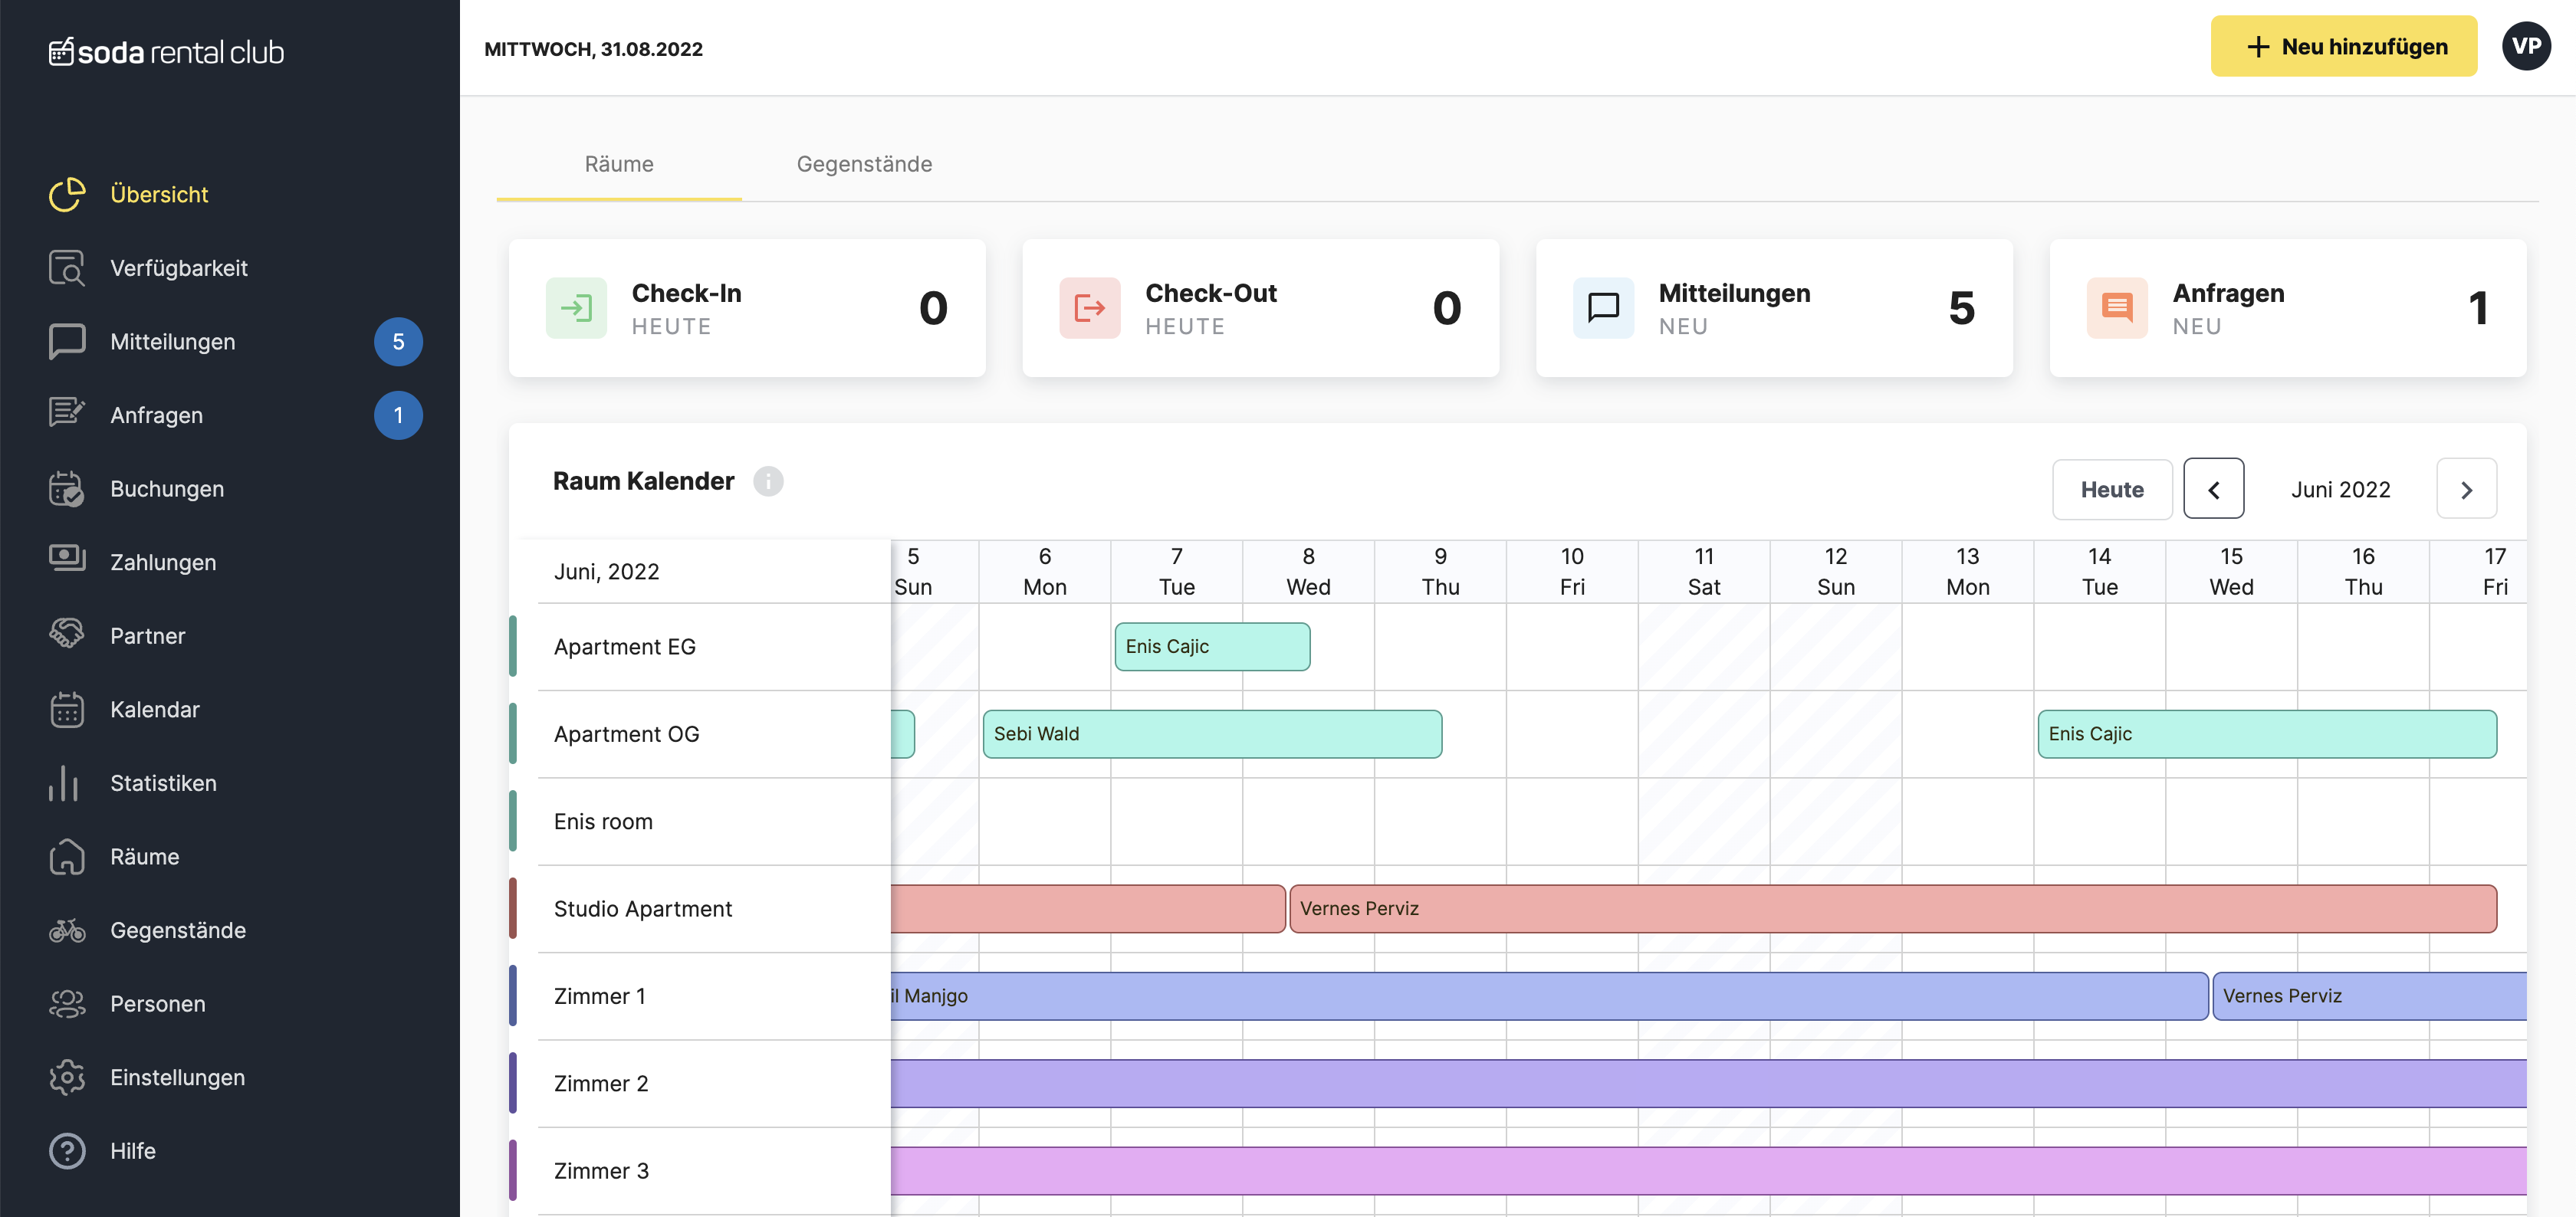Open the VP user avatar
This screenshot has height=1217, width=2576.
[x=2526, y=46]
